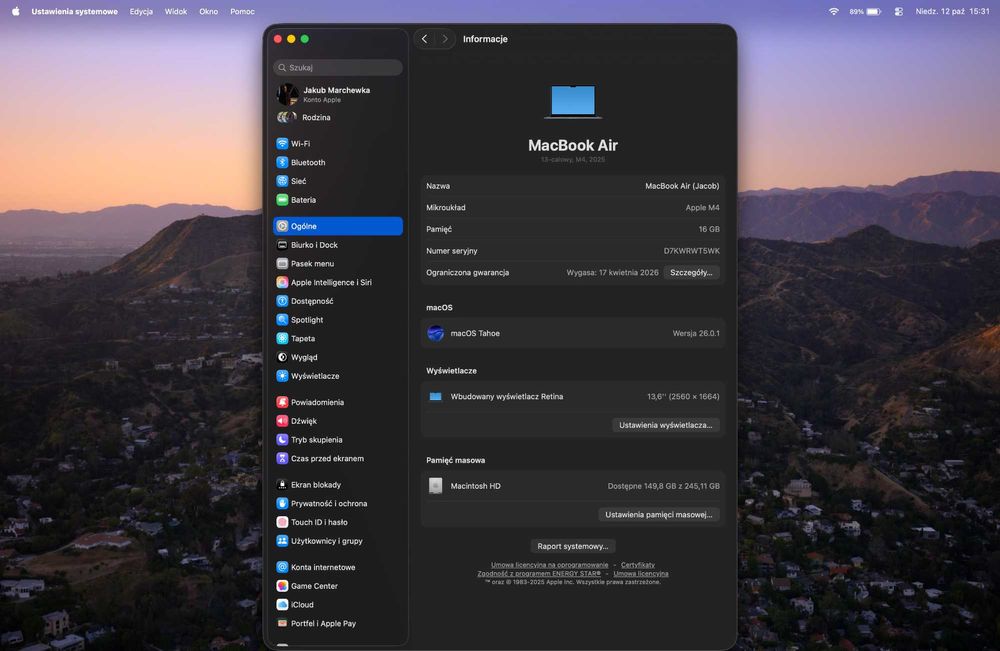Open Konta internetowe settings

tap(337, 567)
